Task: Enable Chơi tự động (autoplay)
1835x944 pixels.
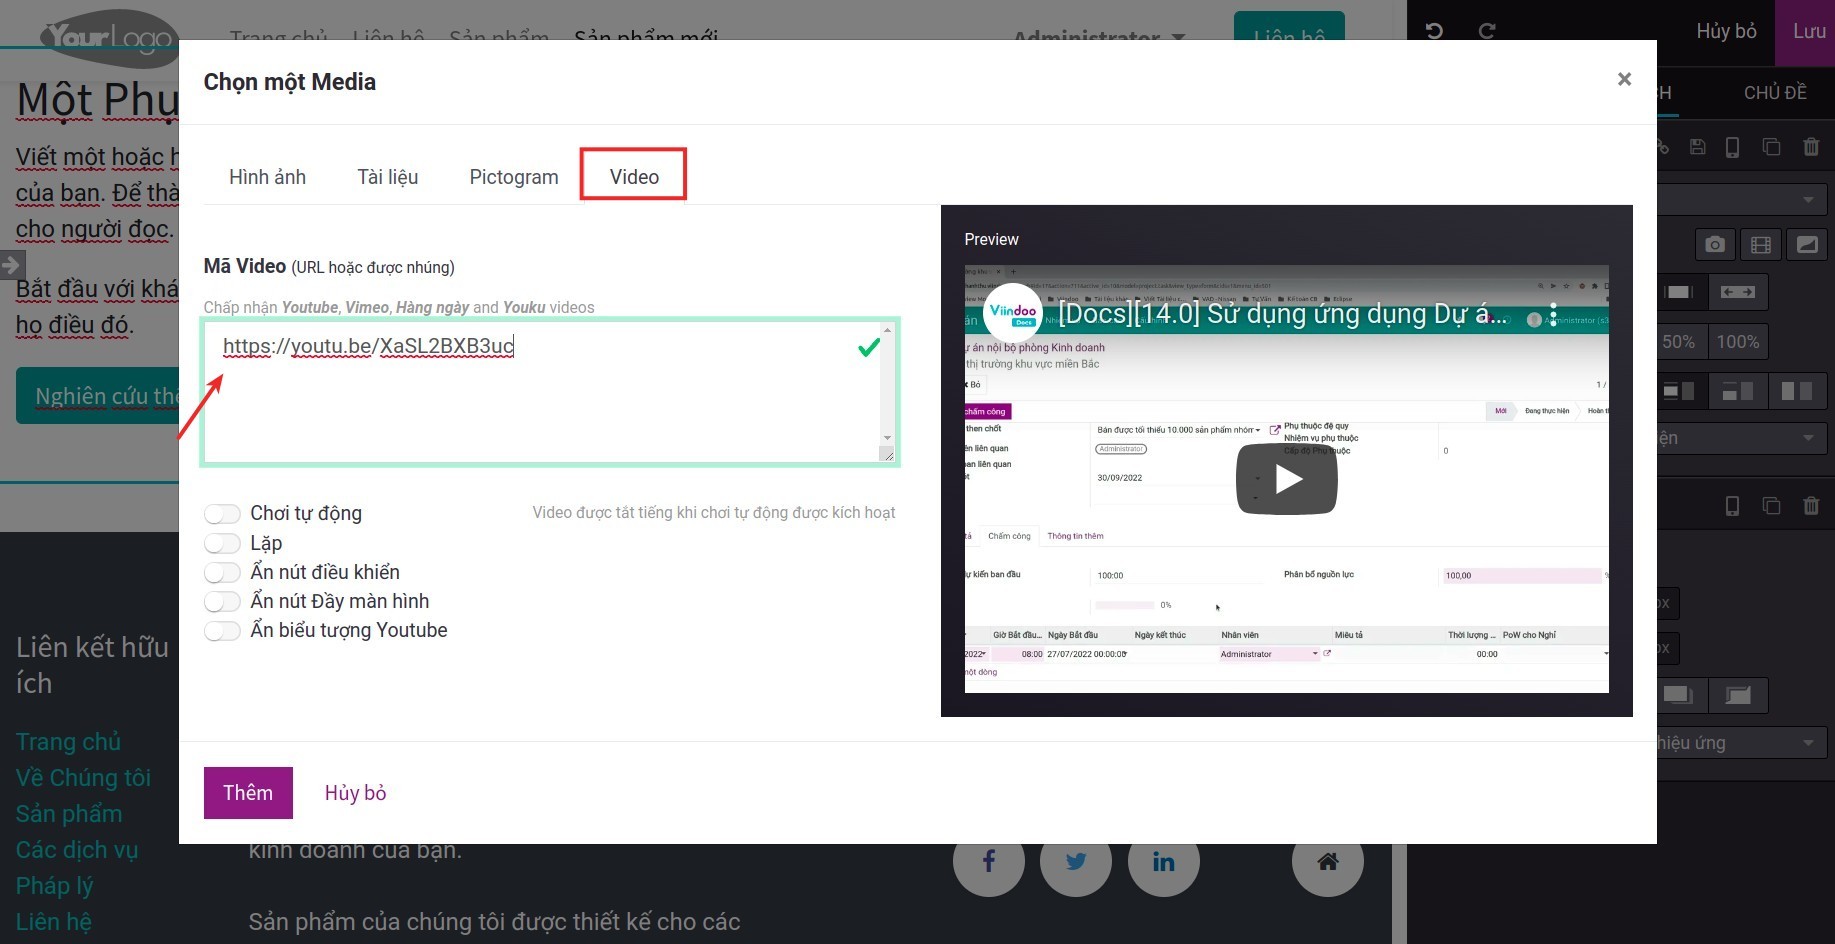Action: click(x=222, y=513)
